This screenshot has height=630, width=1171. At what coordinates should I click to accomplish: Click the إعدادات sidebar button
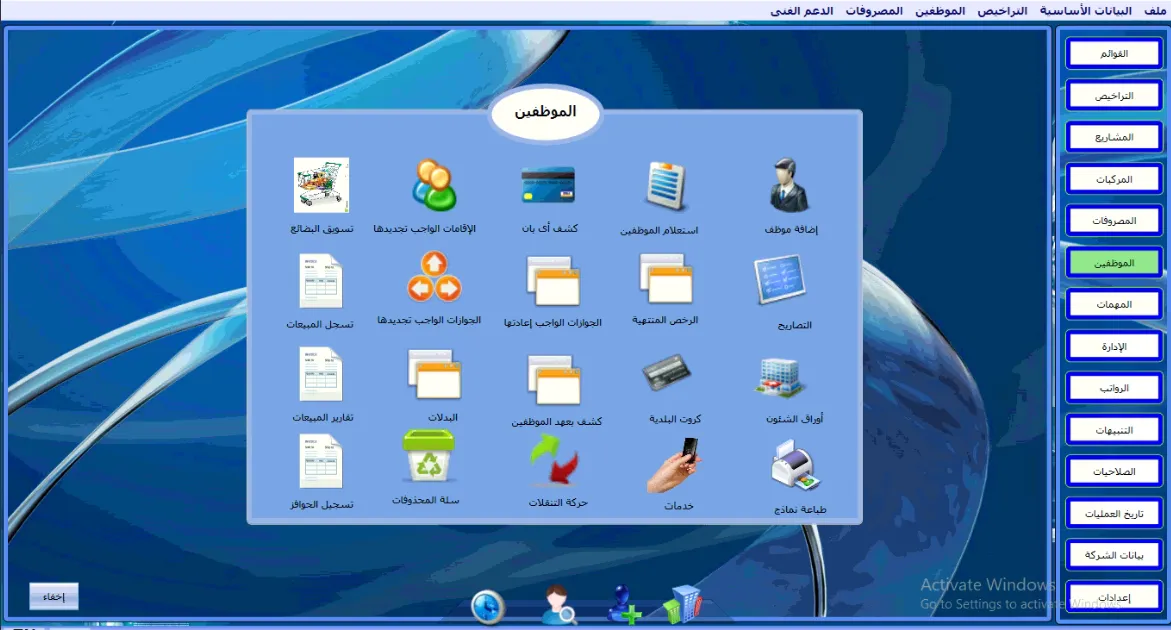point(1113,597)
